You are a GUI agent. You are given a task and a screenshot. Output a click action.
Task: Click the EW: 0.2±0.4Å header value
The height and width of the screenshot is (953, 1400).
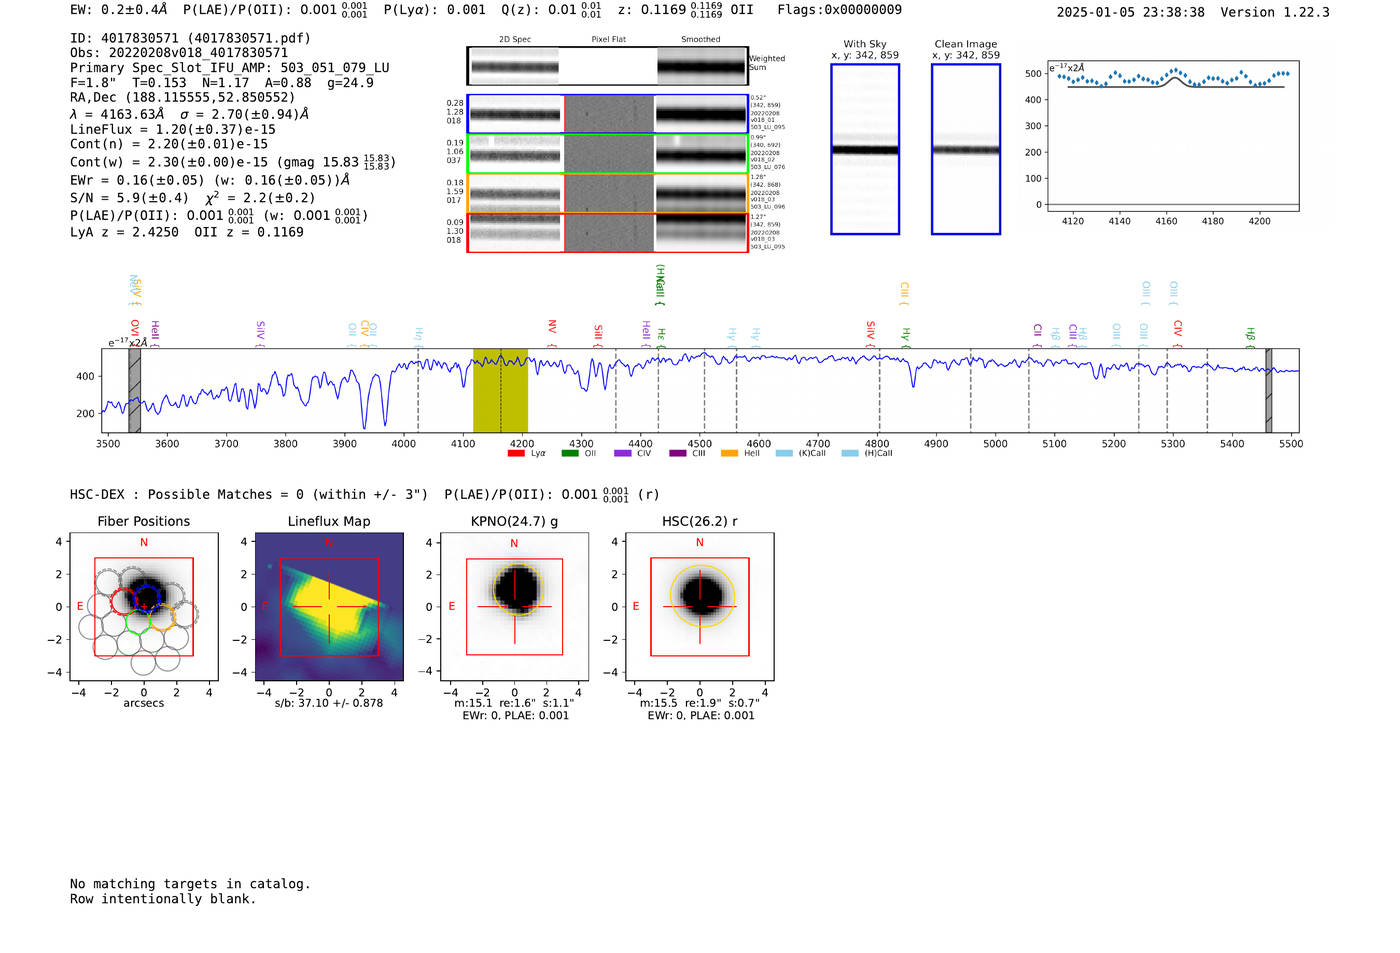[x=119, y=10]
